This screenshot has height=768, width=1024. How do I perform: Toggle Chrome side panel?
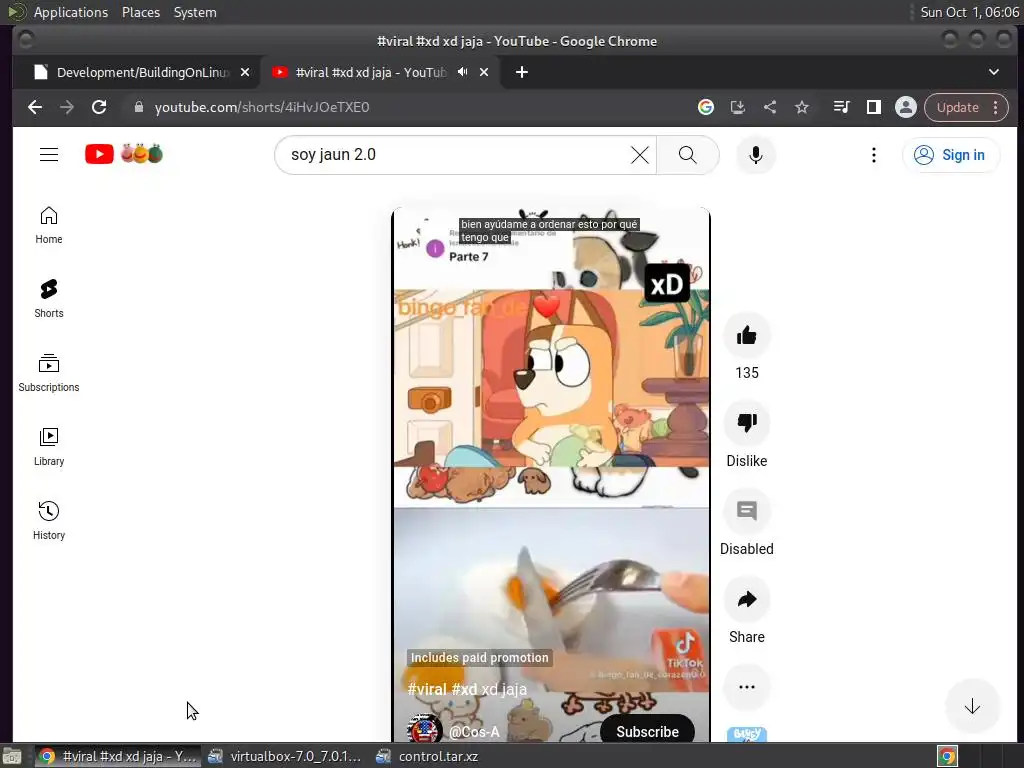click(874, 107)
